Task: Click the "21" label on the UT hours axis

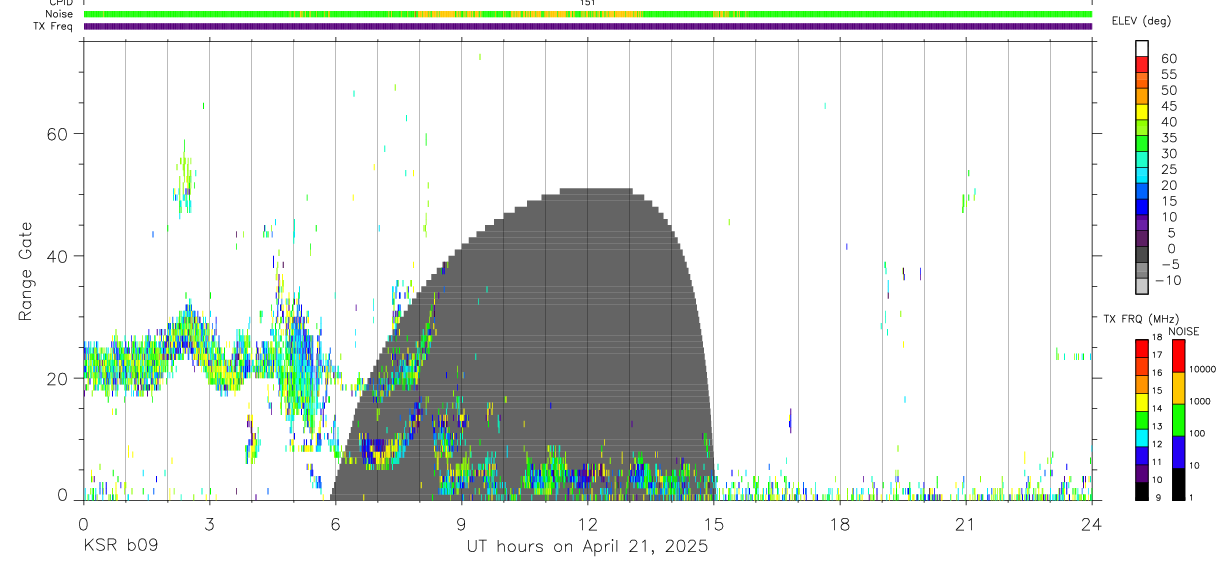Action: [x=965, y=525]
